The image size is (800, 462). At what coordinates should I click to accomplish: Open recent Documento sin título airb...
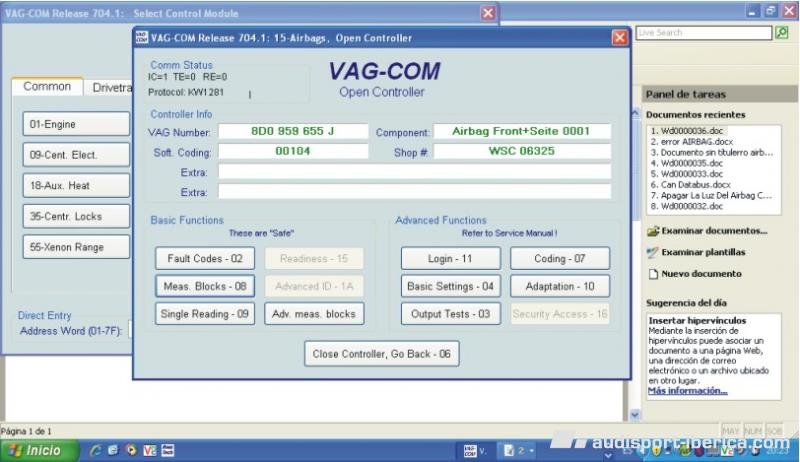(x=712, y=152)
